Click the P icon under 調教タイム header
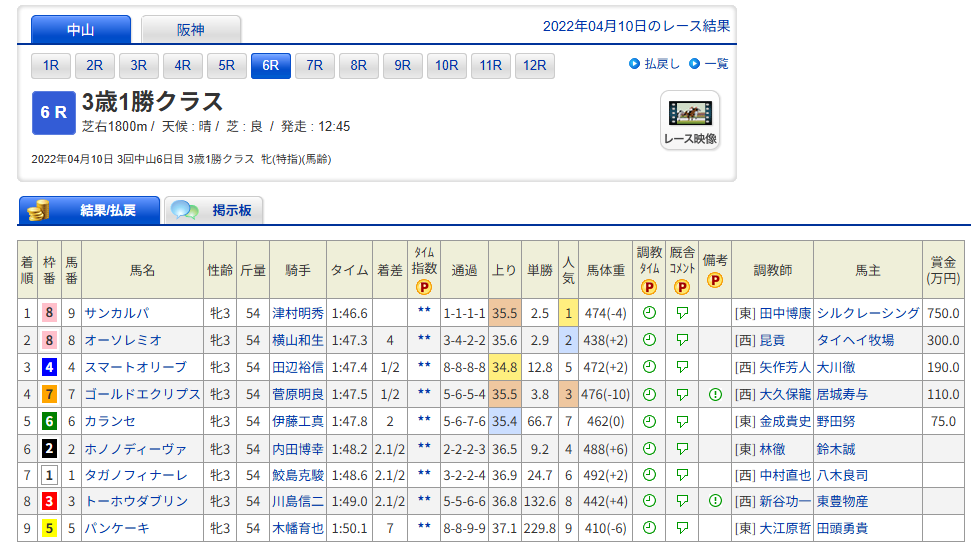 (x=649, y=287)
